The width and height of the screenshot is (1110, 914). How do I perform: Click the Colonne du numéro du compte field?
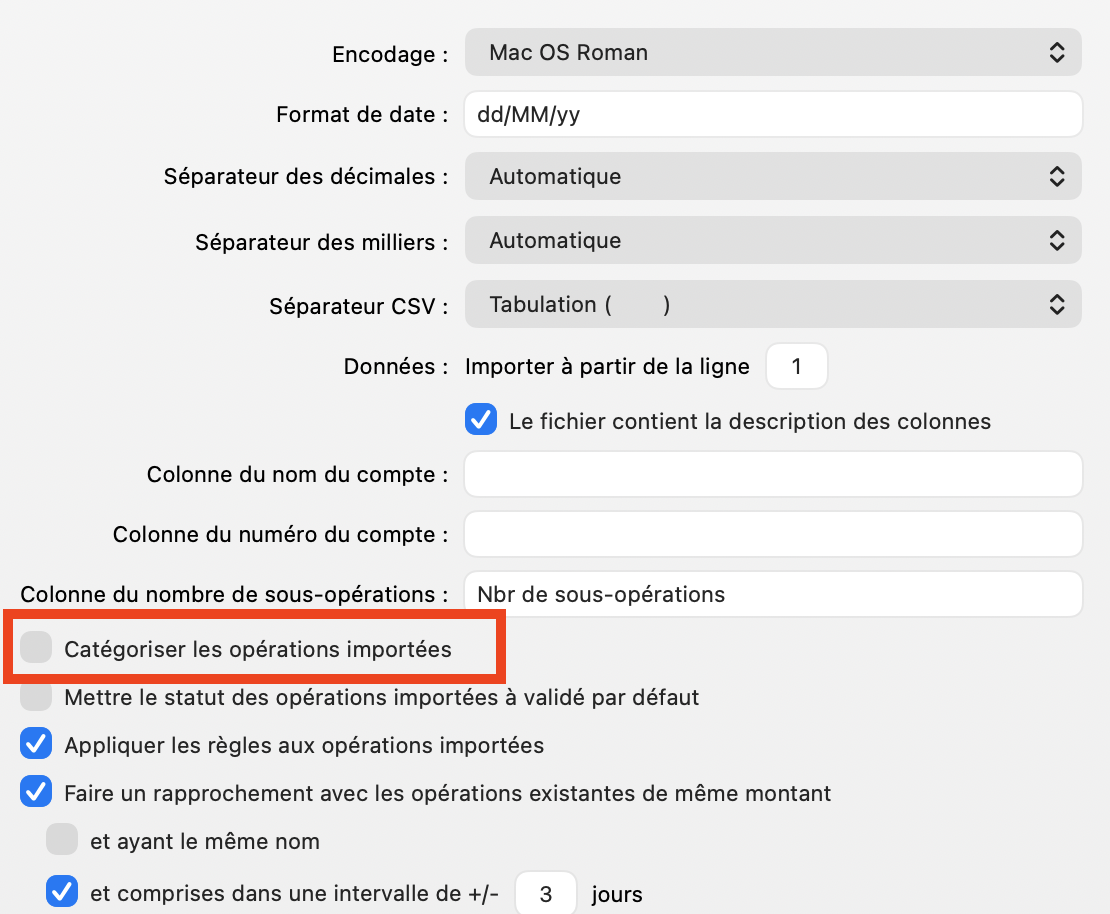pos(772,534)
